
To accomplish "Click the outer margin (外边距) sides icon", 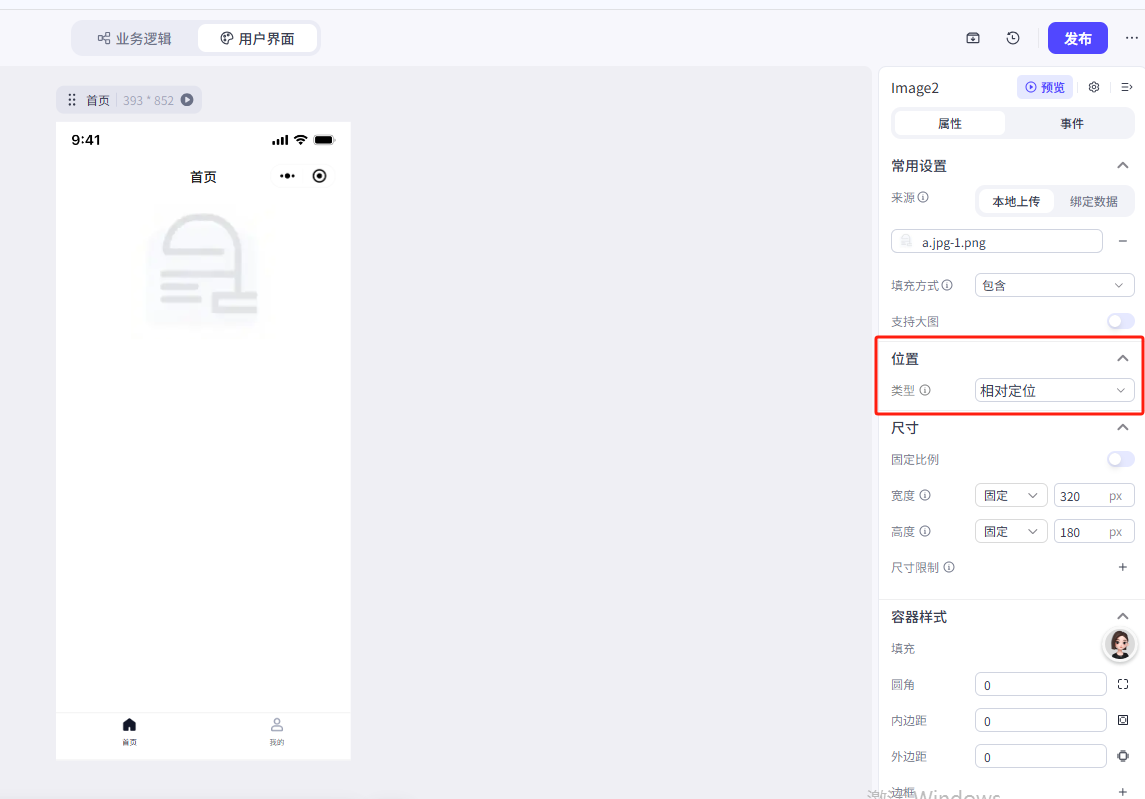I will coord(1123,756).
